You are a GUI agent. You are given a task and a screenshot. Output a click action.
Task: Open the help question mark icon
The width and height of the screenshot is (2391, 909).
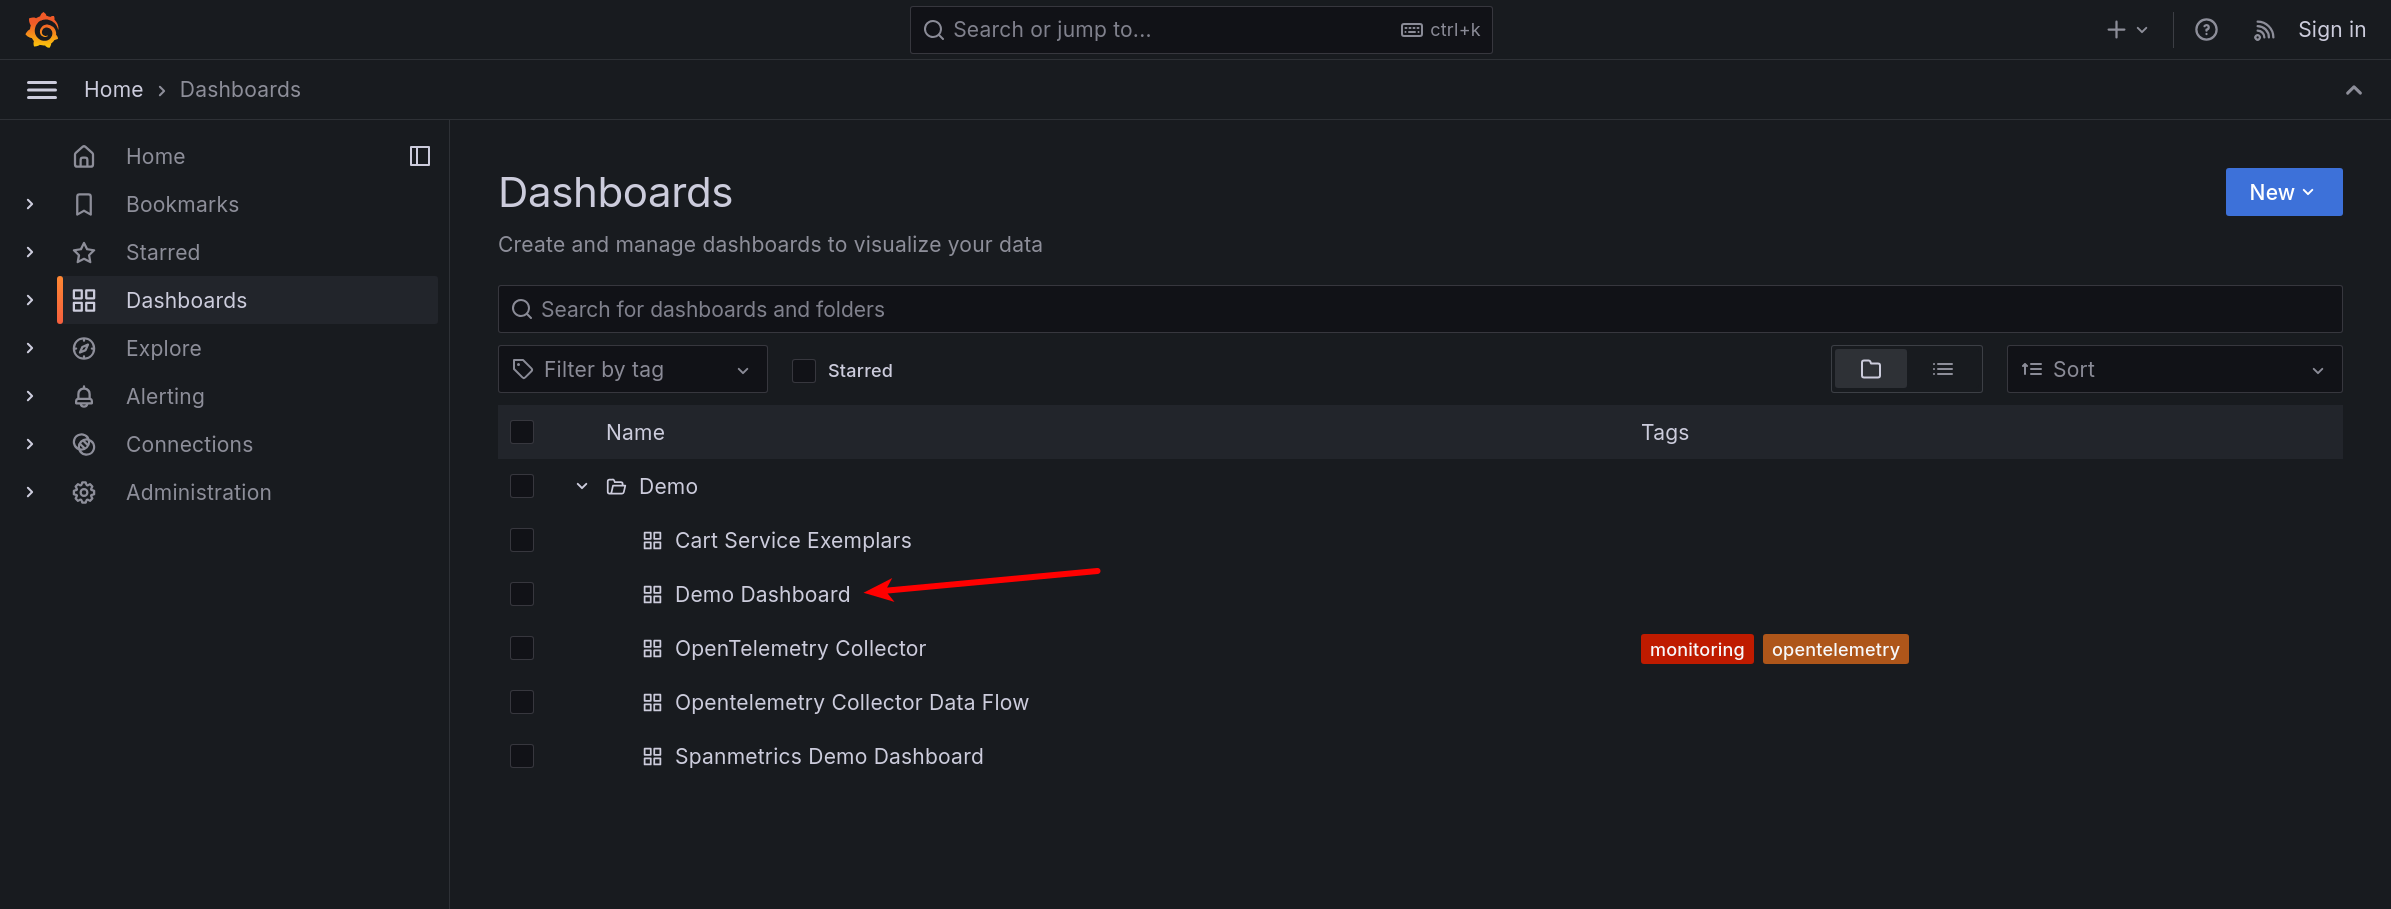pos(2205,29)
